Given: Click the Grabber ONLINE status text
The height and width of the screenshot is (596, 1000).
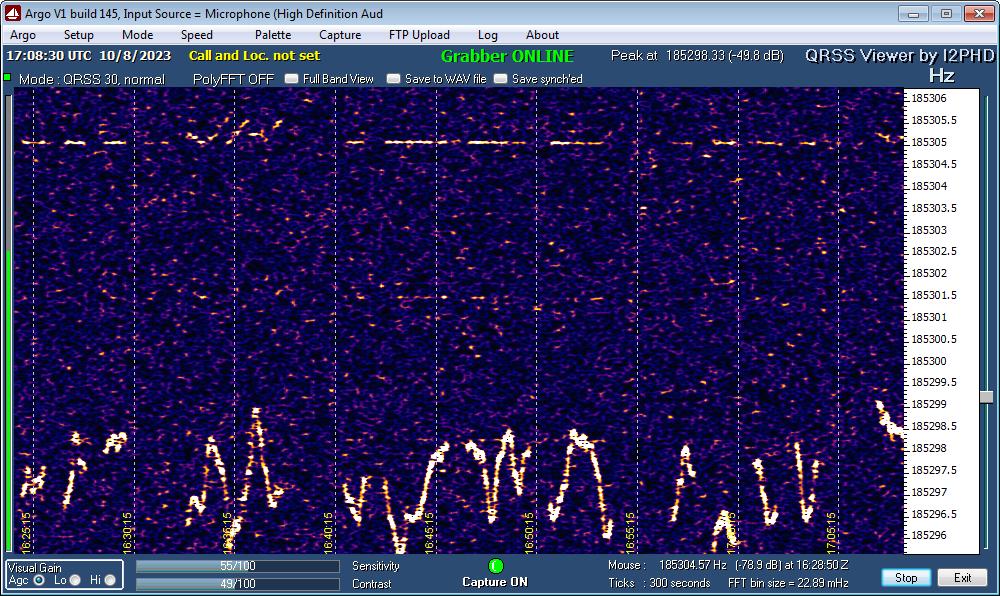Looking at the screenshot, I should pyautogui.click(x=508, y=56).
